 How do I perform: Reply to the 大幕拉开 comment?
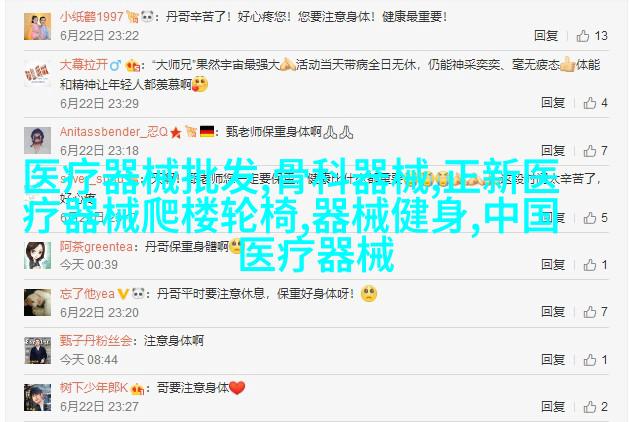point(553,103)
